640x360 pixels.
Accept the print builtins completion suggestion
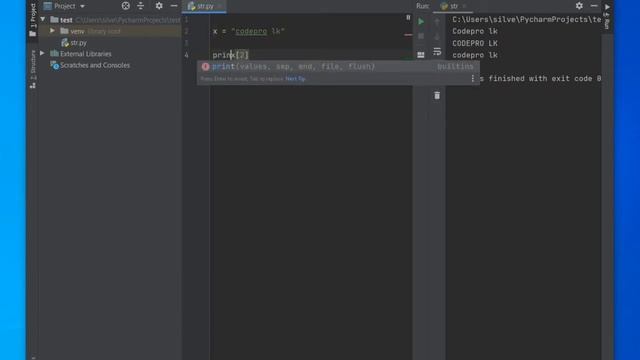(338, 67)
